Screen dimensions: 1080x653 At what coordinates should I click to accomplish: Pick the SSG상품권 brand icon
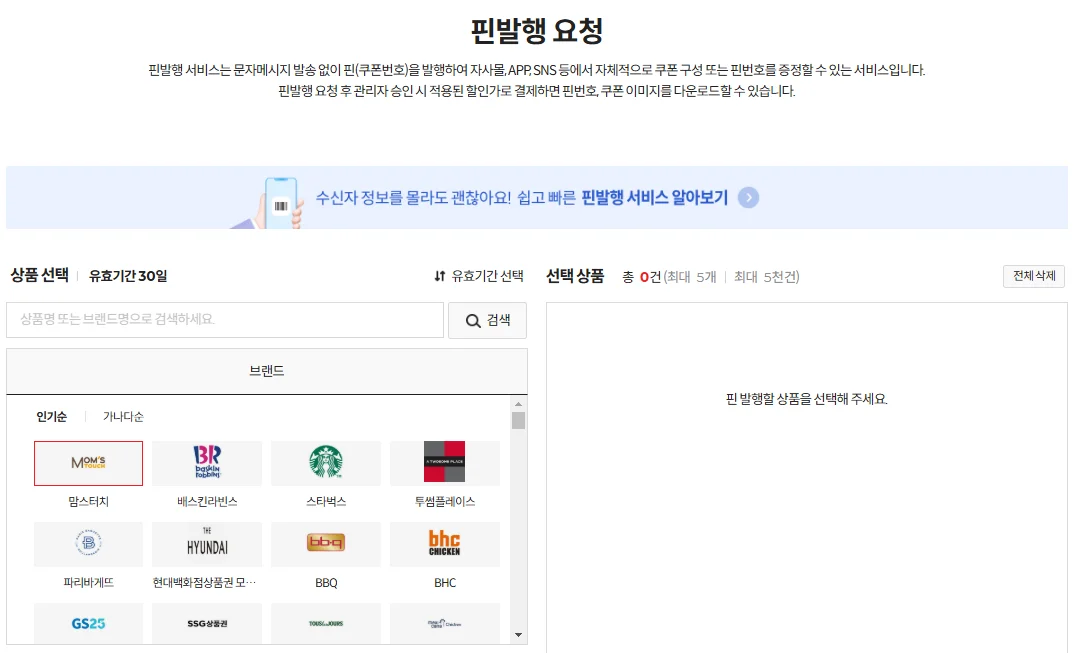pos(207,623)
